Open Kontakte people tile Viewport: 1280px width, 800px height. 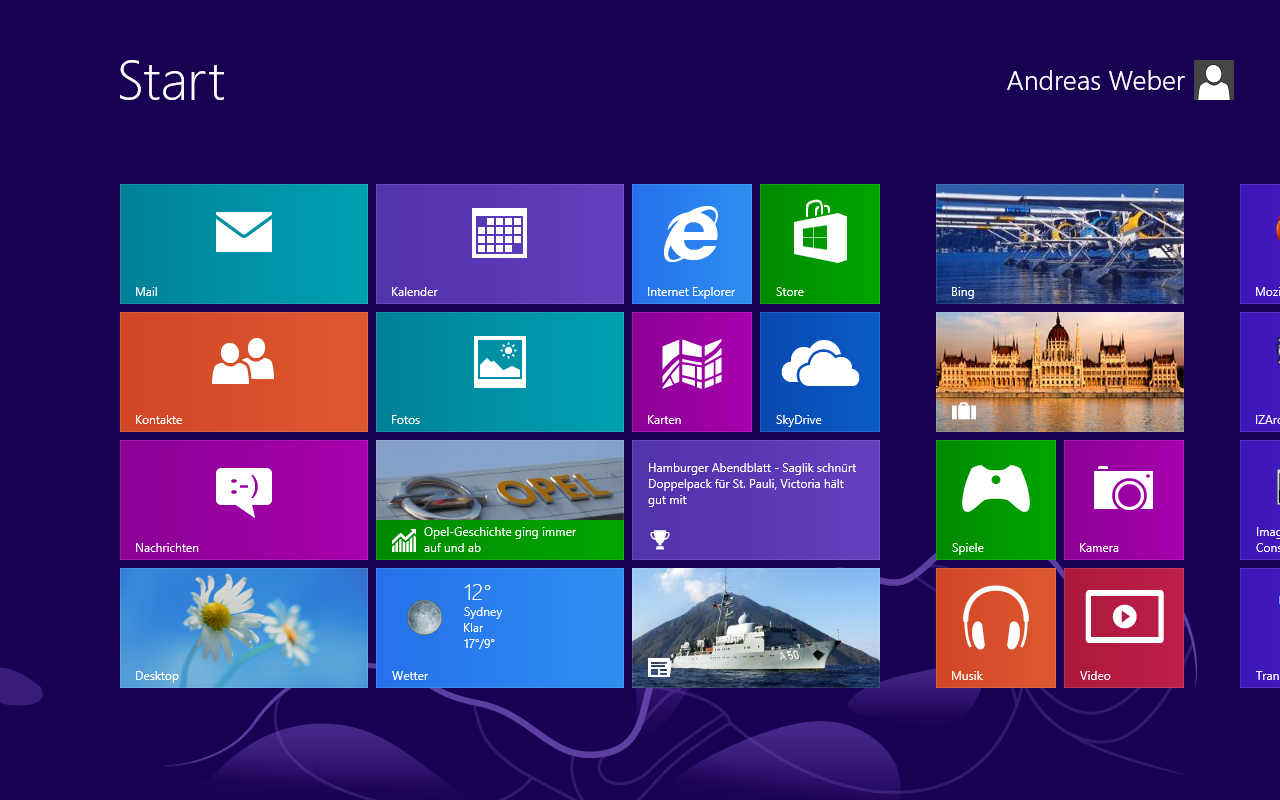point(244,371)
